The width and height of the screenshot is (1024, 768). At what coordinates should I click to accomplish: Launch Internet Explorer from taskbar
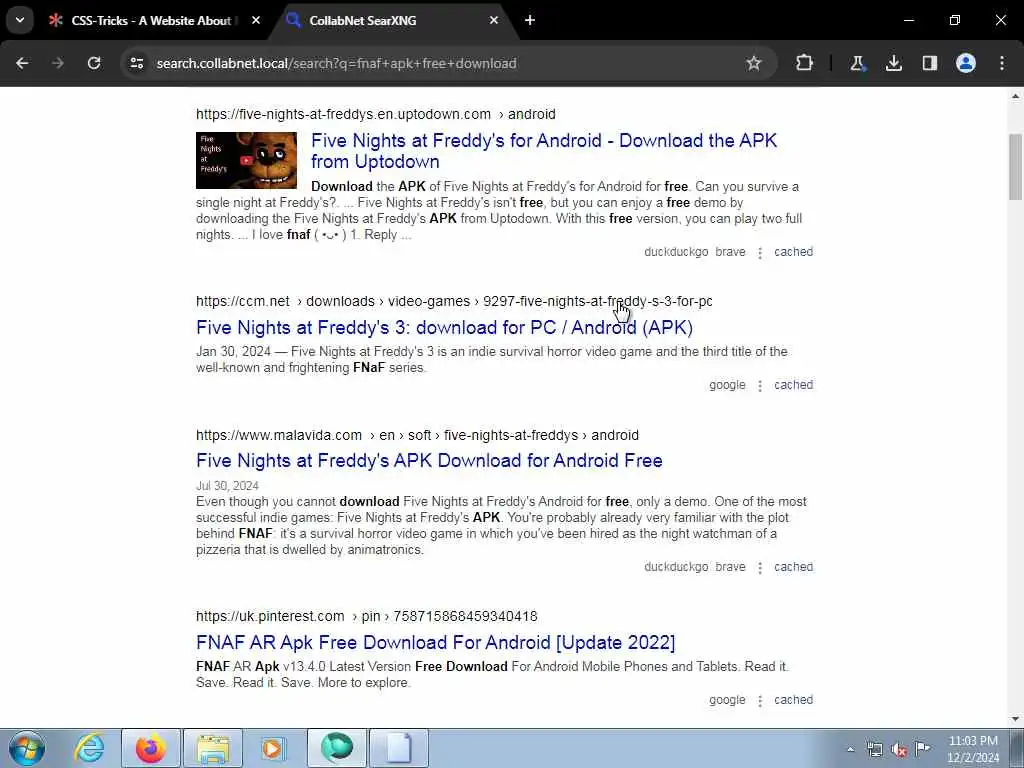pyautogui.click(x=89, y=748)
